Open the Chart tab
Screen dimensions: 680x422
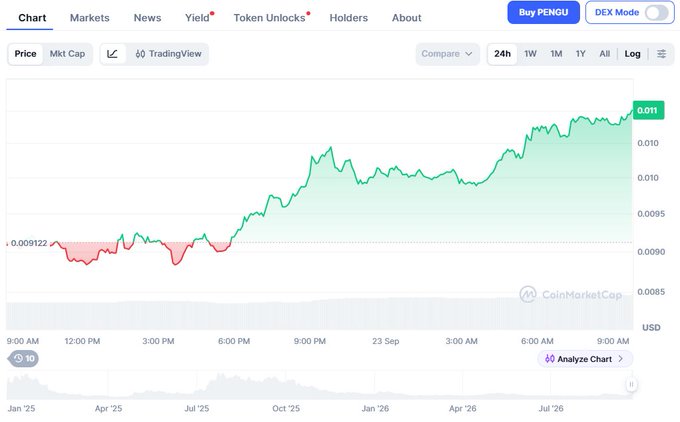click(x=32, y=18)
